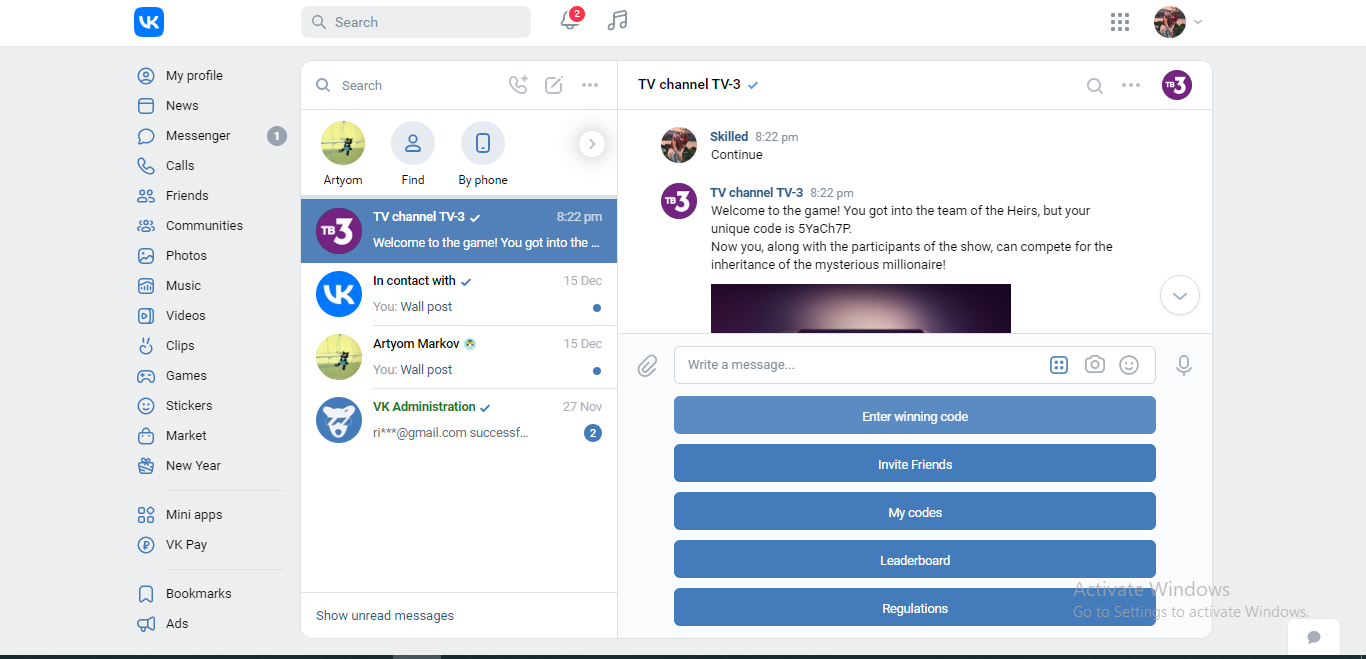This screenshot has width=1366, height=659.
Task: Focus the conversations list Search field
Action: click(x=405, y=86)
